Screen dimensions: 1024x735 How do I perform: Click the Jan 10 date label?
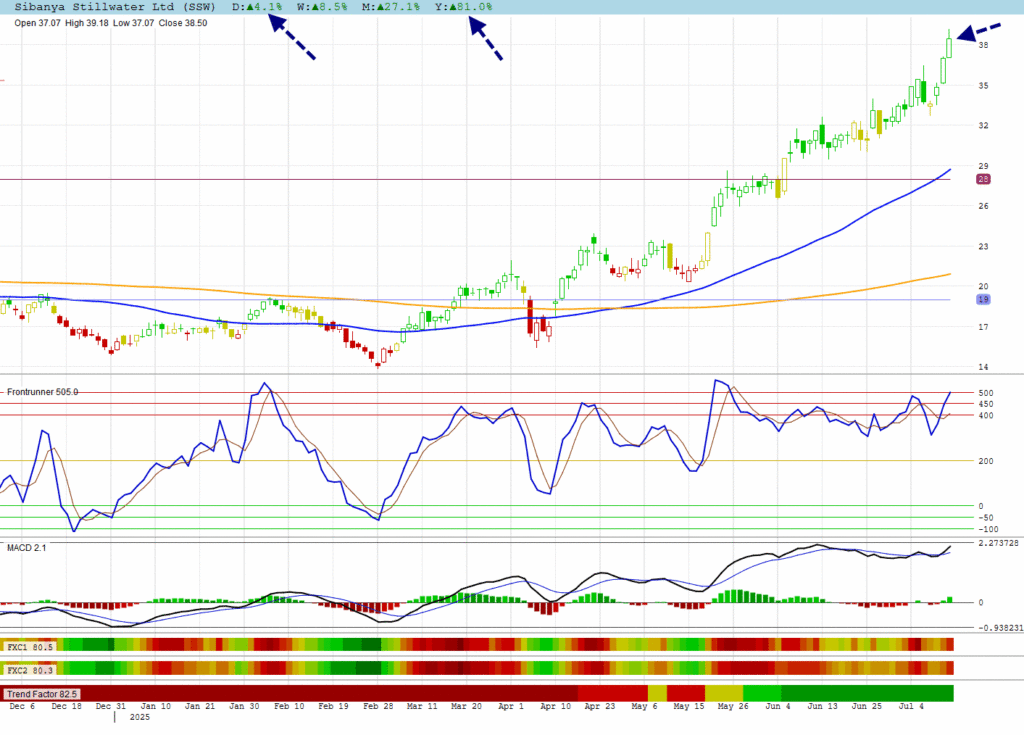[155, 706]
